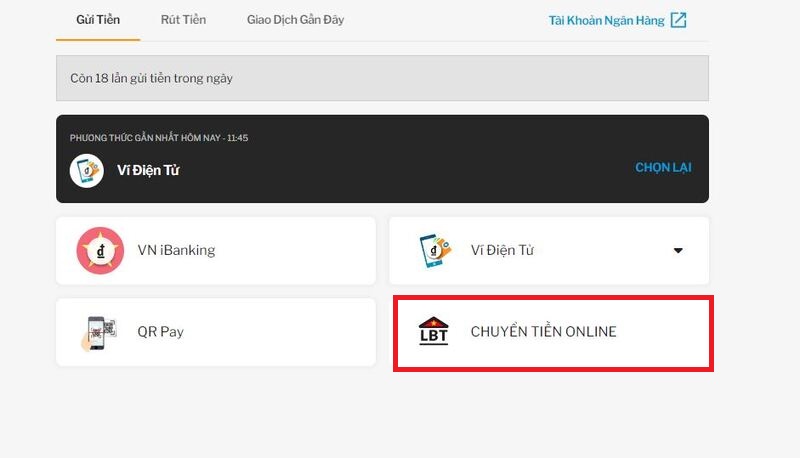Screen dimensions: 800x458
Task: Click the 'Còn 18 lần gửi tiền trong ngày' notice
Action: [x=382, y=78]
